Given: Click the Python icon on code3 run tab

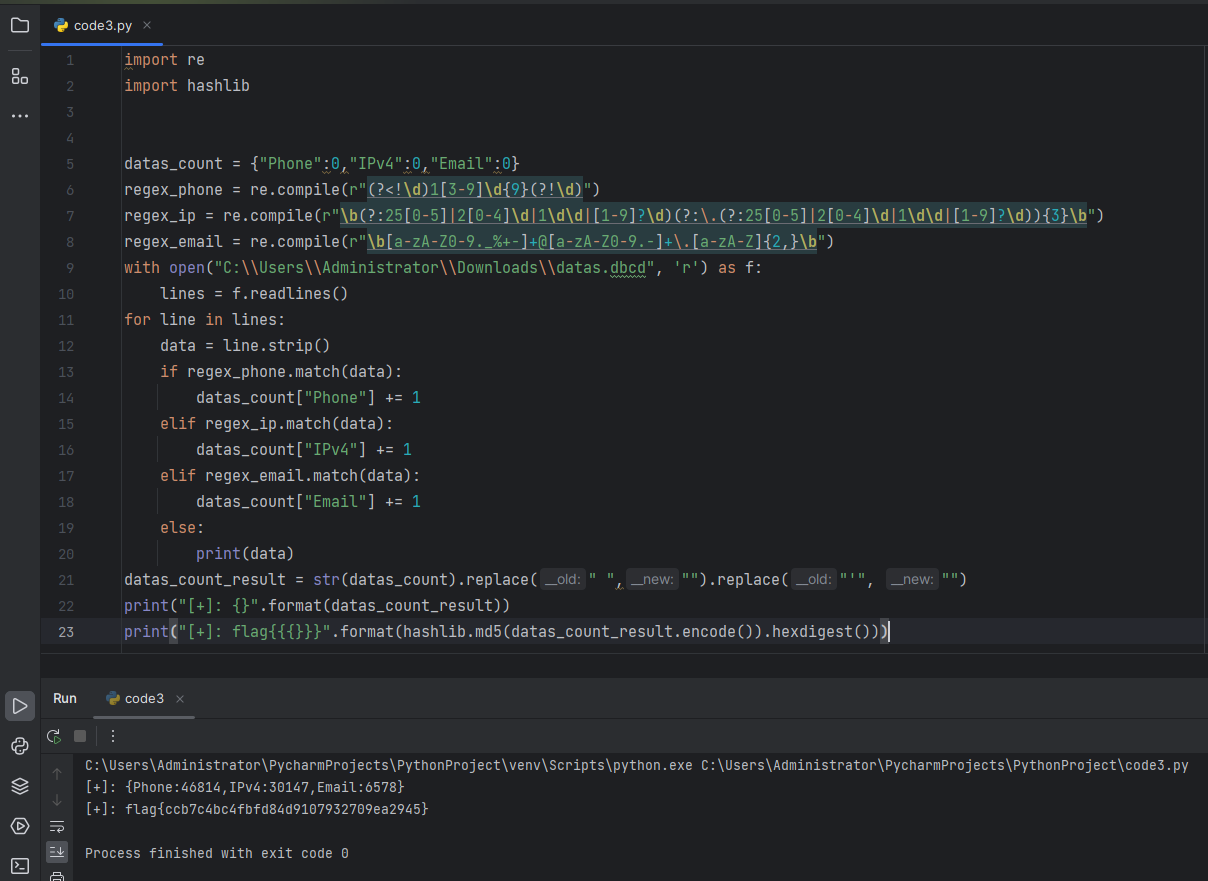Looking at the screenshot, I should [x=113, y=699].
